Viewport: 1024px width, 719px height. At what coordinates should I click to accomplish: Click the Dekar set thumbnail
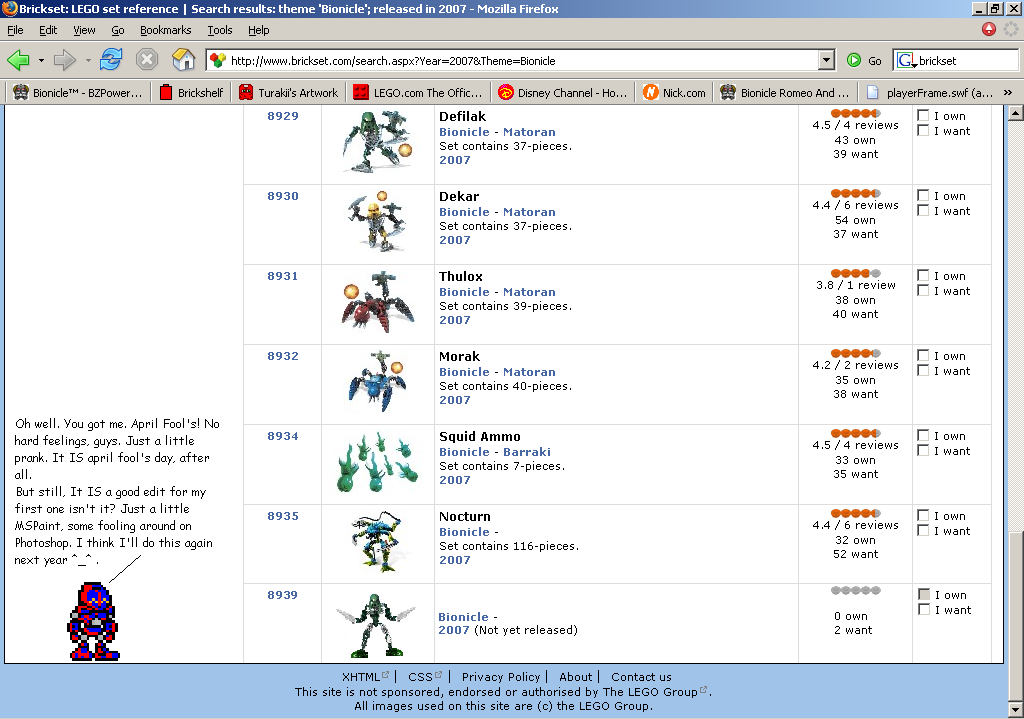377,222
